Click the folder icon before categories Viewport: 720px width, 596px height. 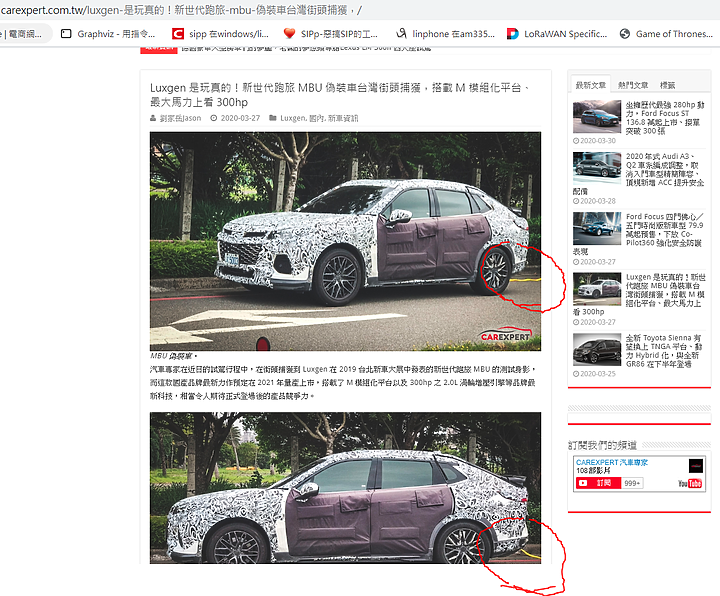[x=273, y=118]
